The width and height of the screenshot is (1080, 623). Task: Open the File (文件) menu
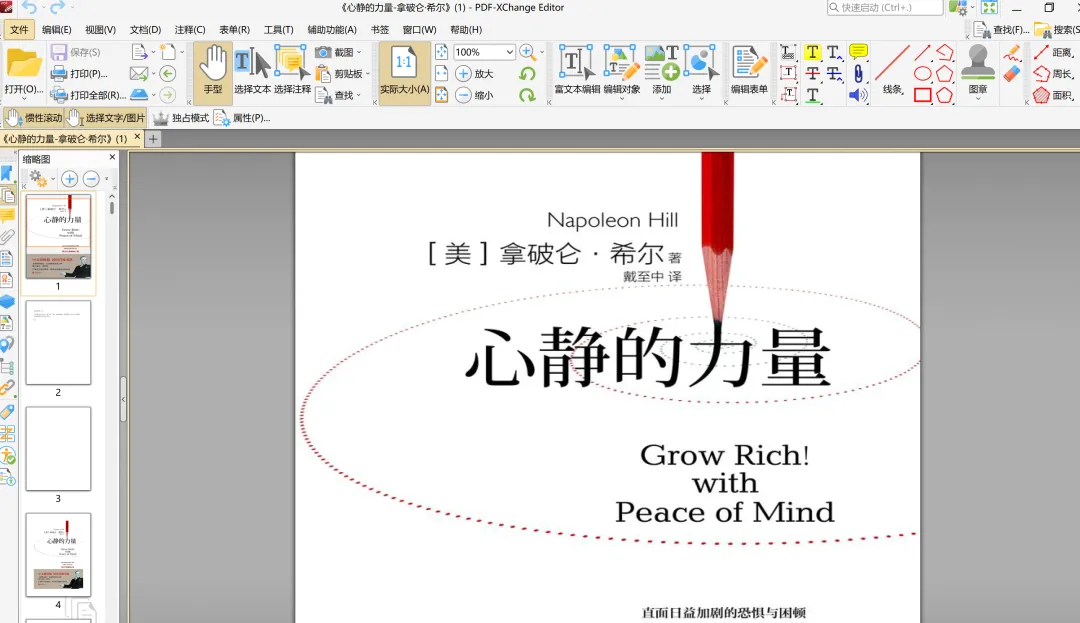click(x=19, y=30)
